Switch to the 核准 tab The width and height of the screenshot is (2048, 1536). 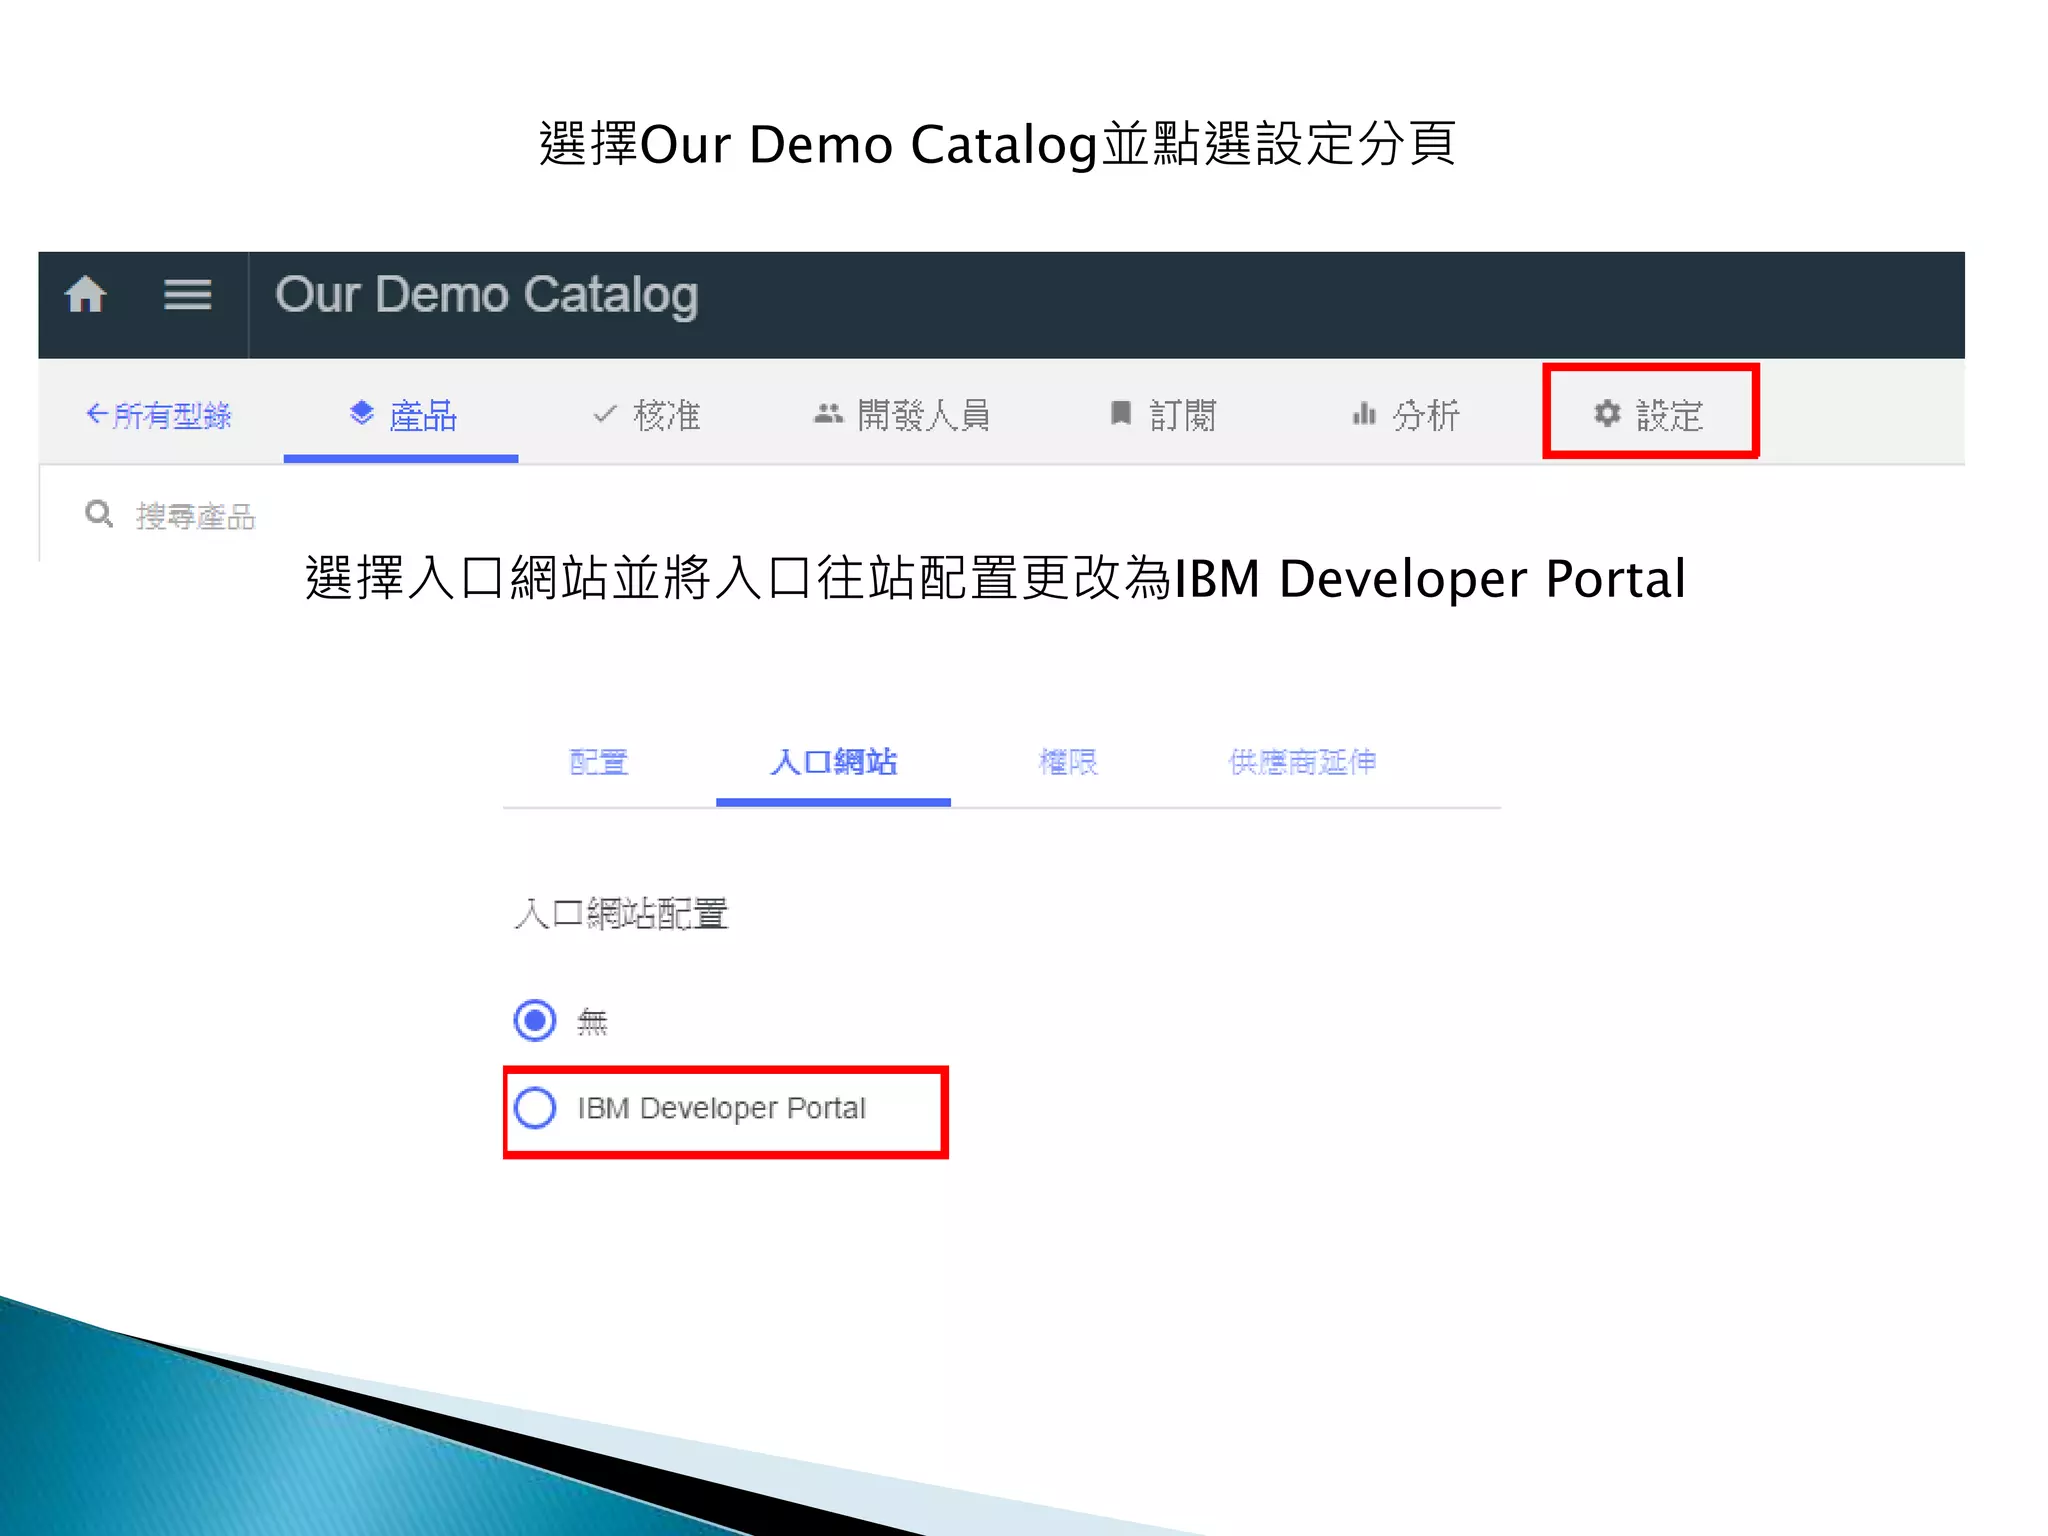(x=646, y=415)
